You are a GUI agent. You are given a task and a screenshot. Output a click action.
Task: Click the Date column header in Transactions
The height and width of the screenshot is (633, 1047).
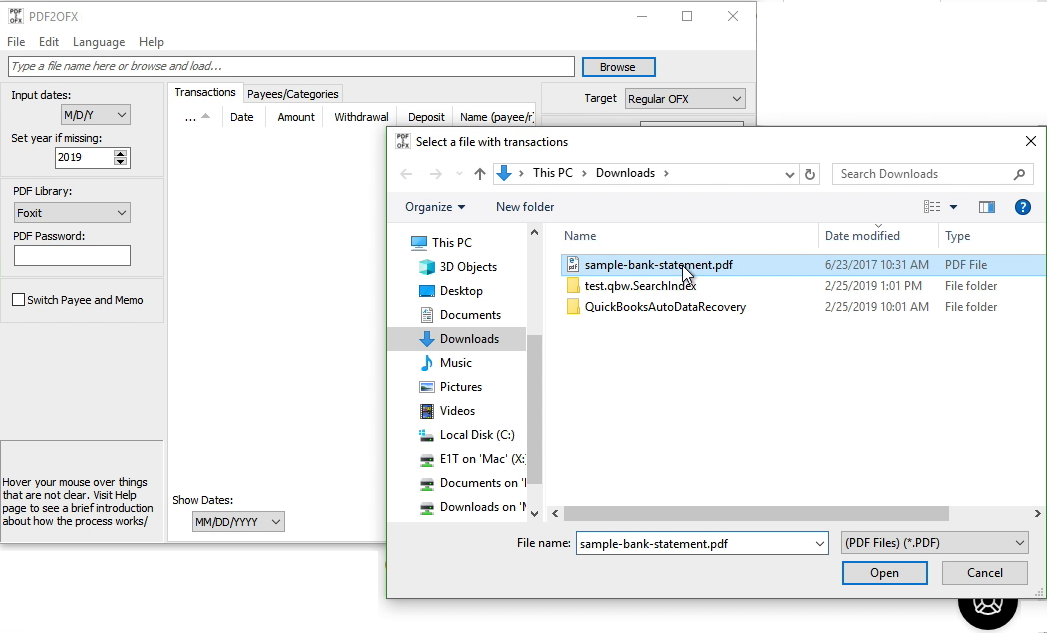click(241, 117)
